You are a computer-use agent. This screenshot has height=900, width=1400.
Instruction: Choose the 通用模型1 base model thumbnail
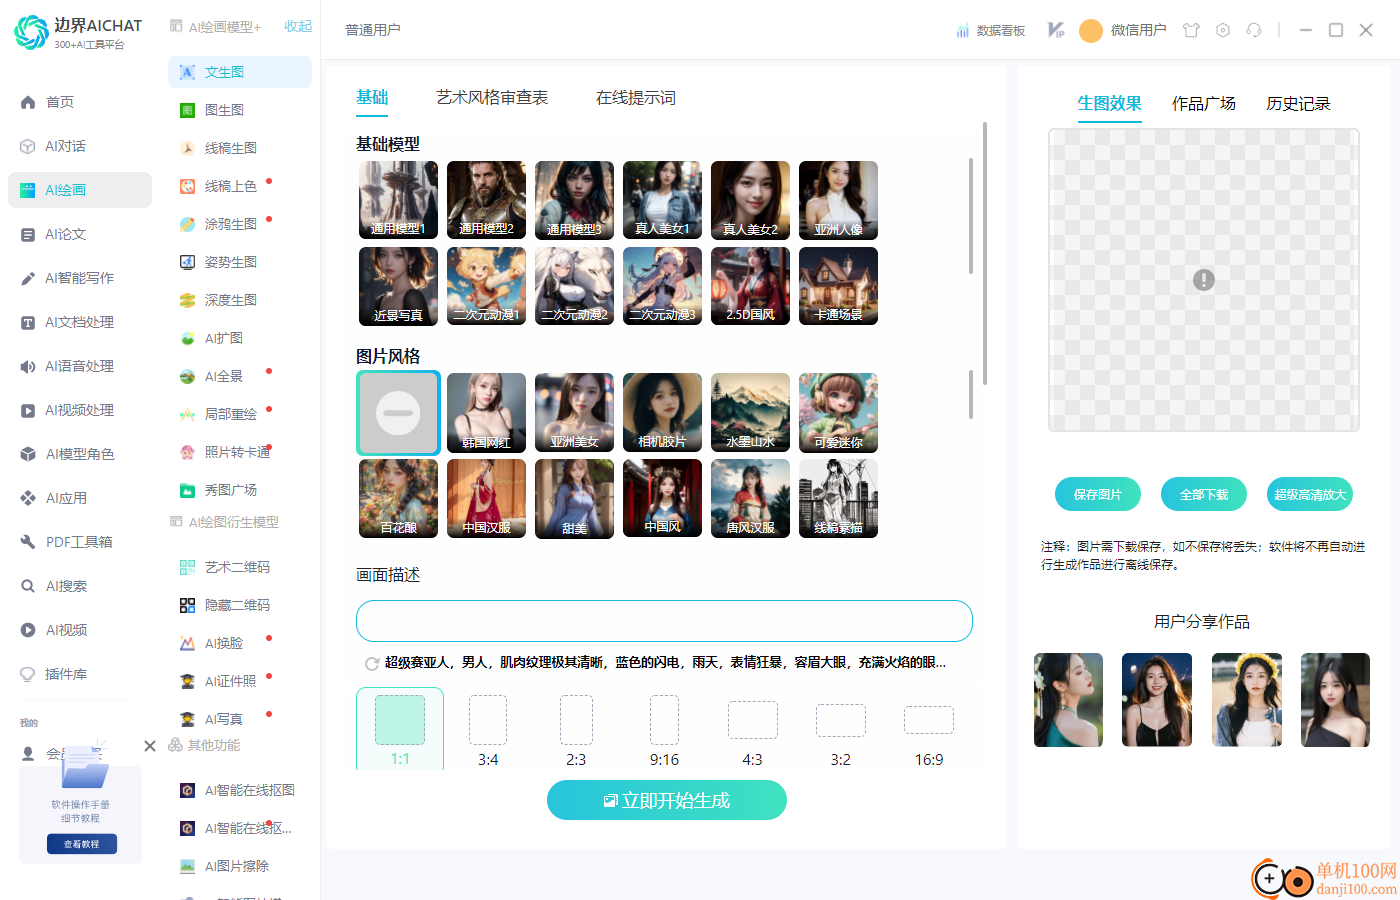point(398,200)
